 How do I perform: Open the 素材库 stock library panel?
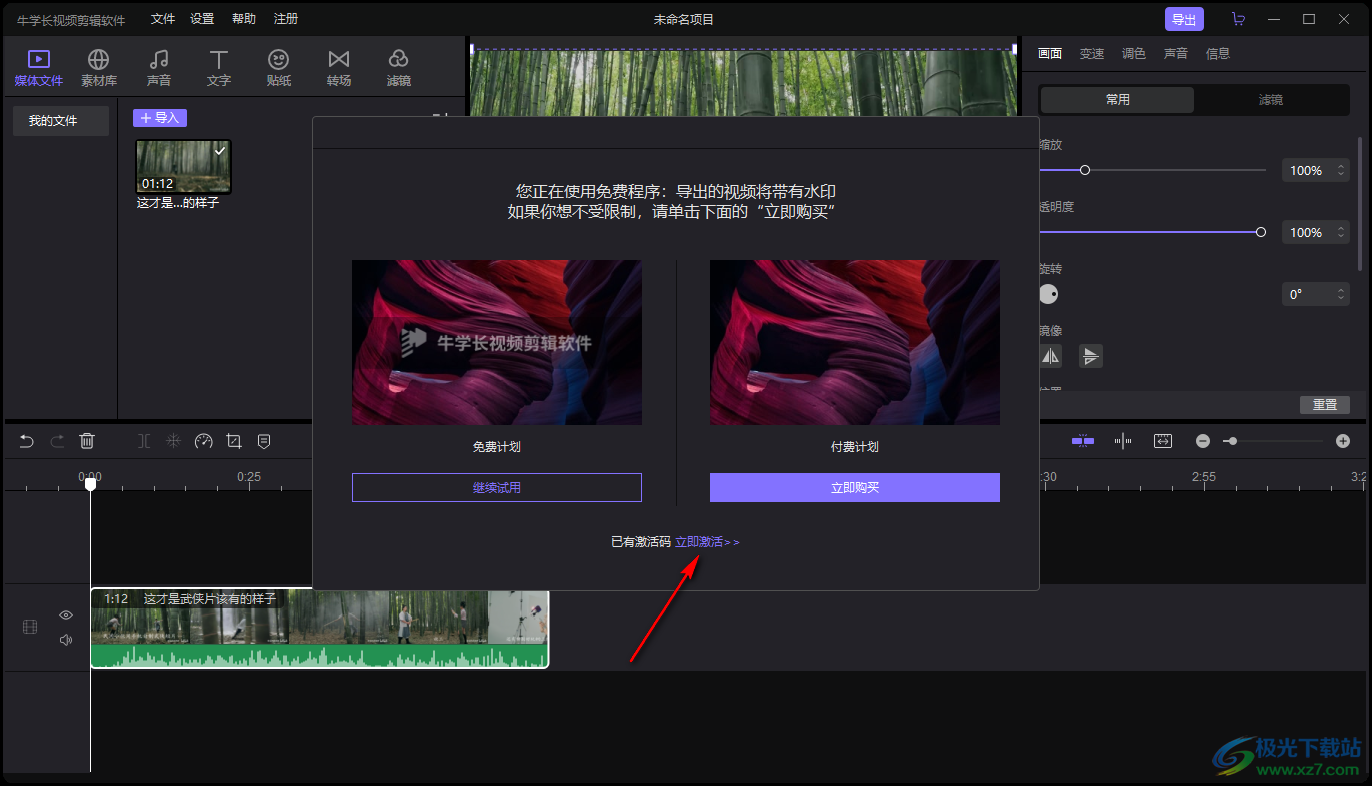tap(98, 68)
